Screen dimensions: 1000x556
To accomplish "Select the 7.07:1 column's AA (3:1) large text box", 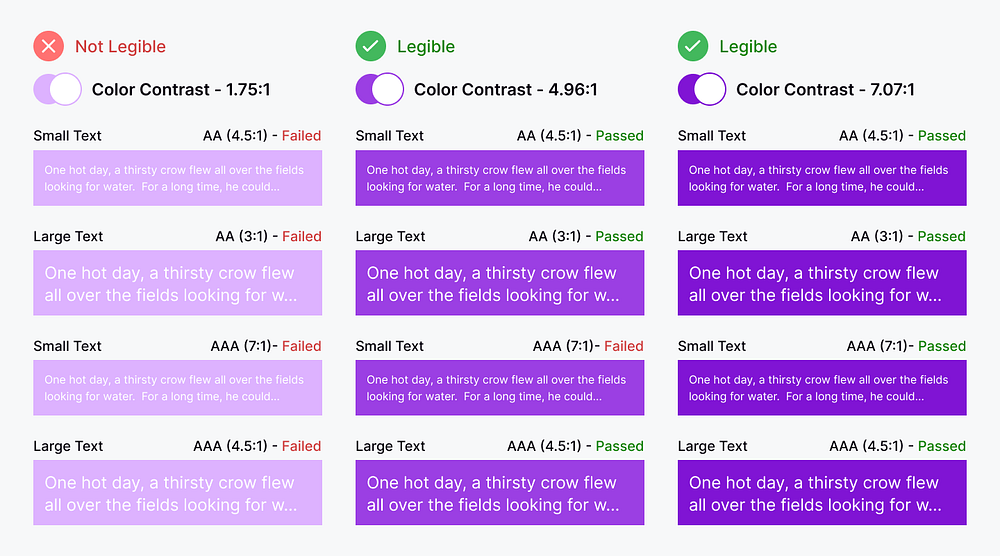I will [821, 283].
